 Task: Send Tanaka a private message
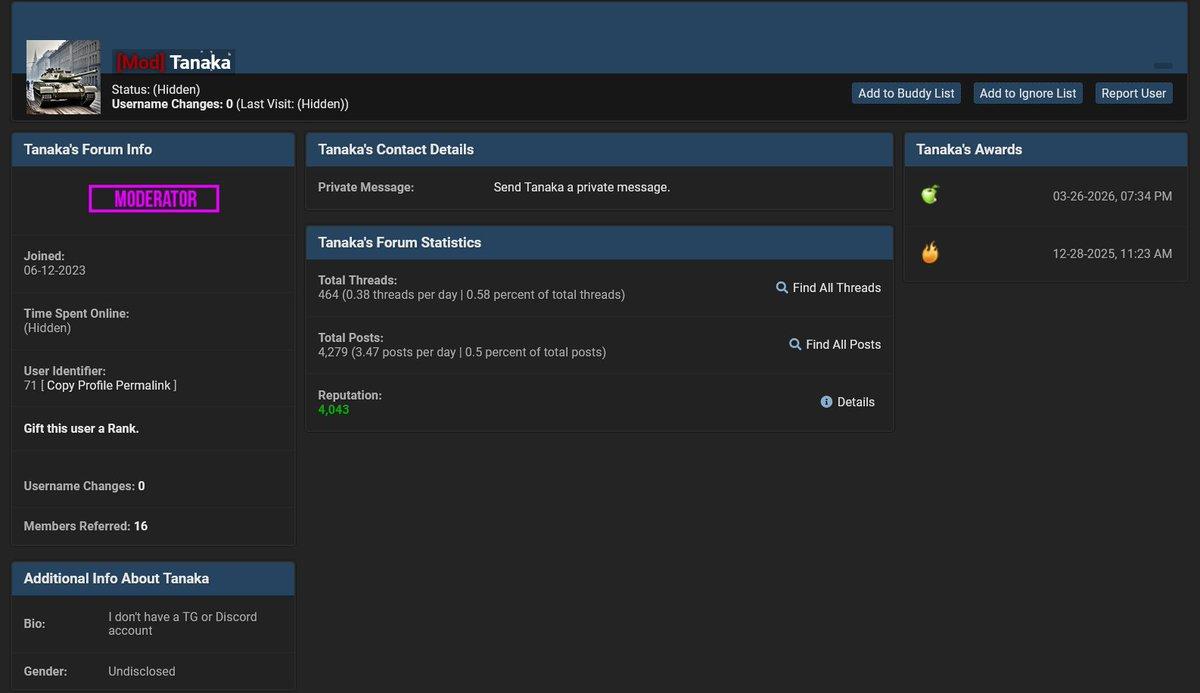pos(582,187)
